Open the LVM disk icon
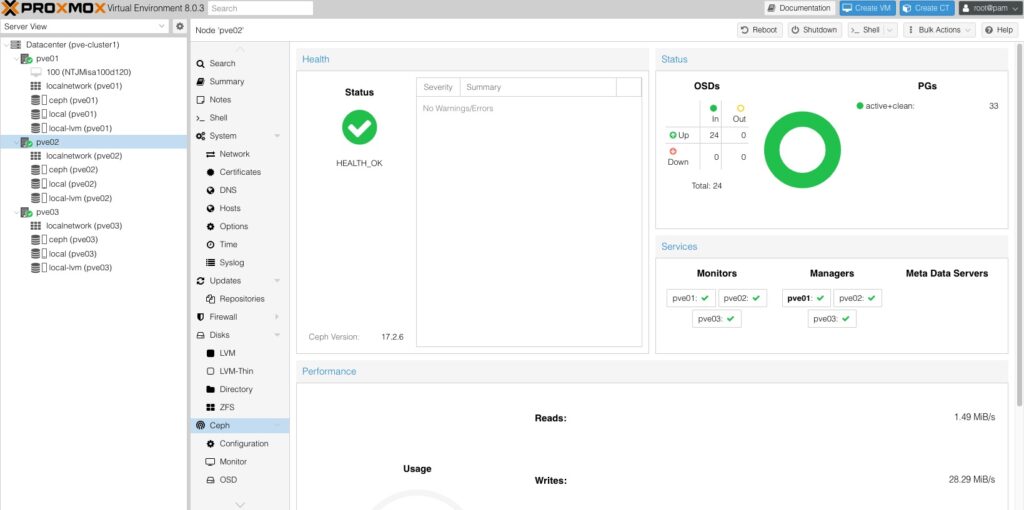The image size is (1024, 510). pyautogui.click(x=210, y=353)
